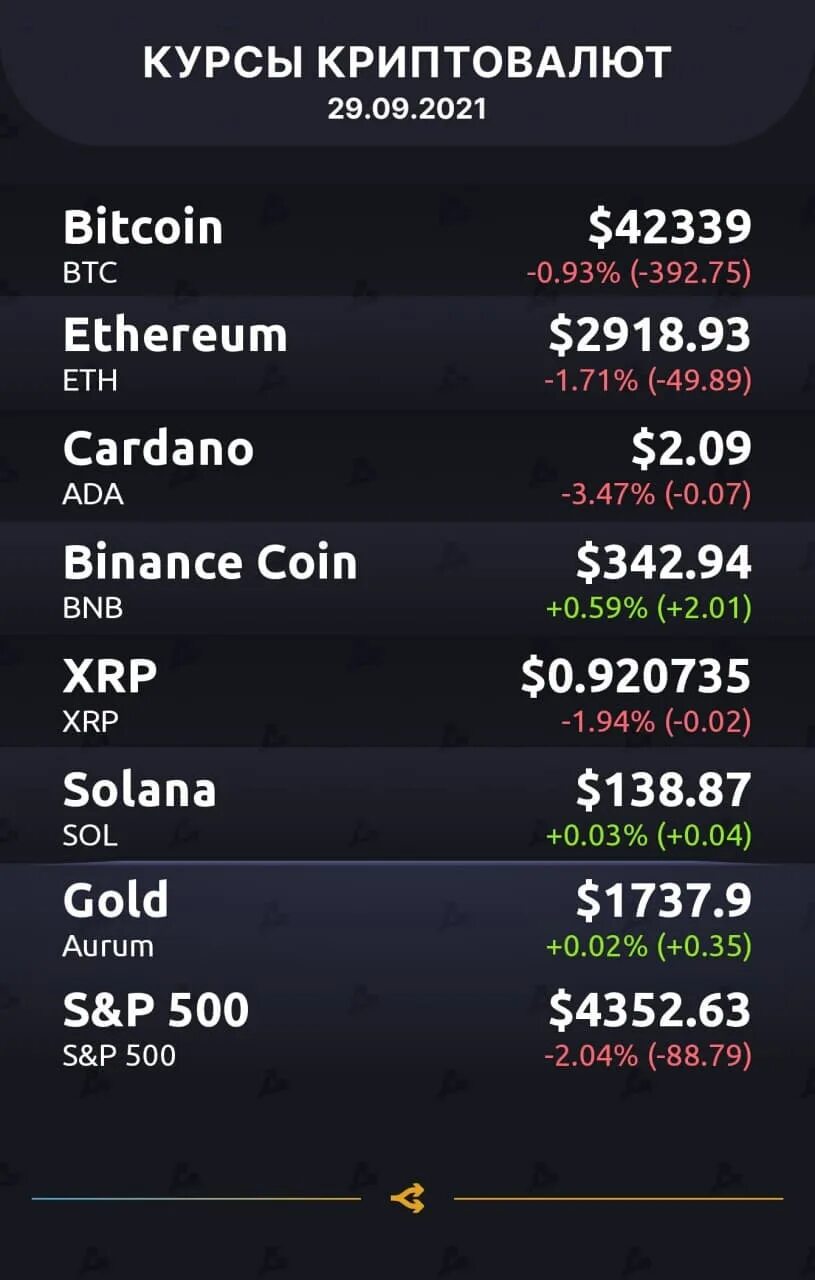Open the S&P 500 bold heading
Screen dimensions: 815x1280
pyautogui.click(x=156, y=1010)
